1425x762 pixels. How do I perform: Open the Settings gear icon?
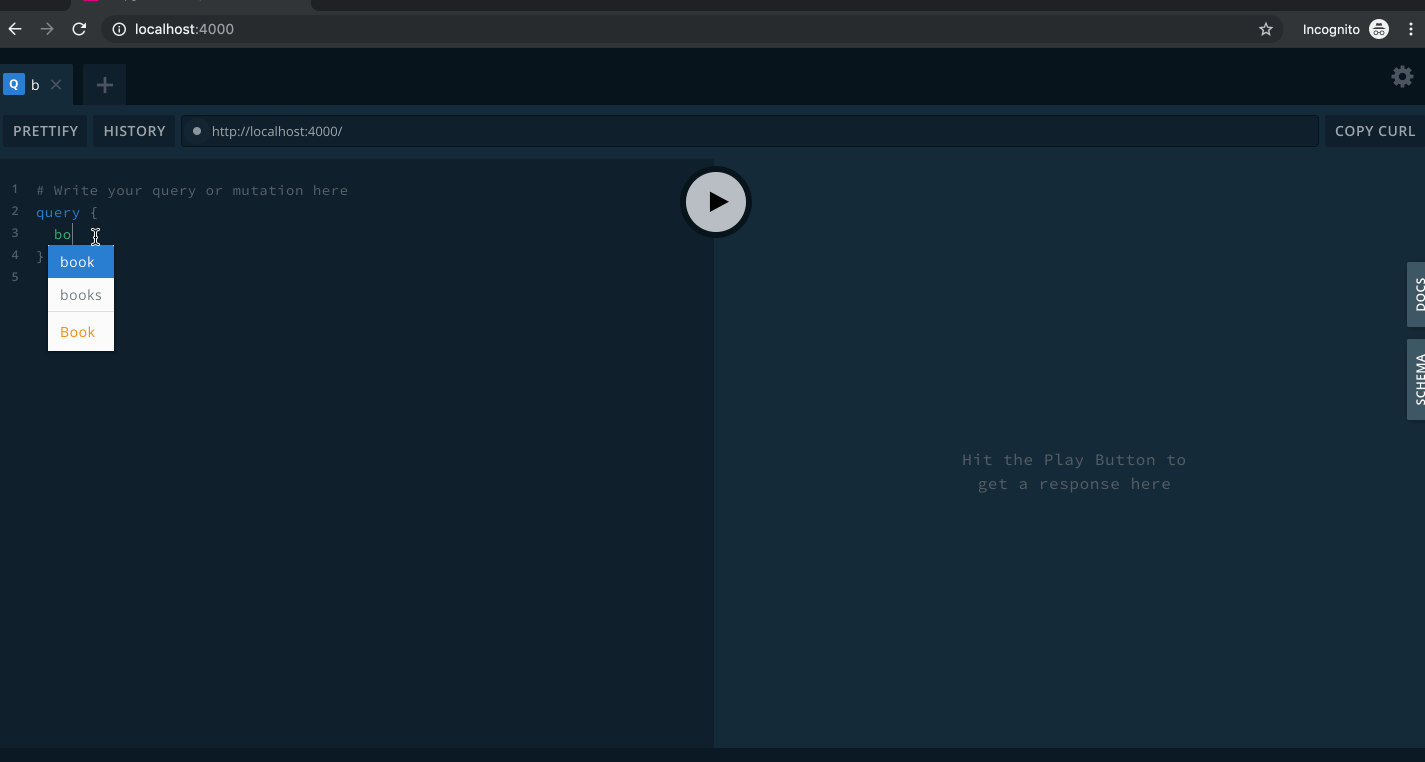(1401, 76)
